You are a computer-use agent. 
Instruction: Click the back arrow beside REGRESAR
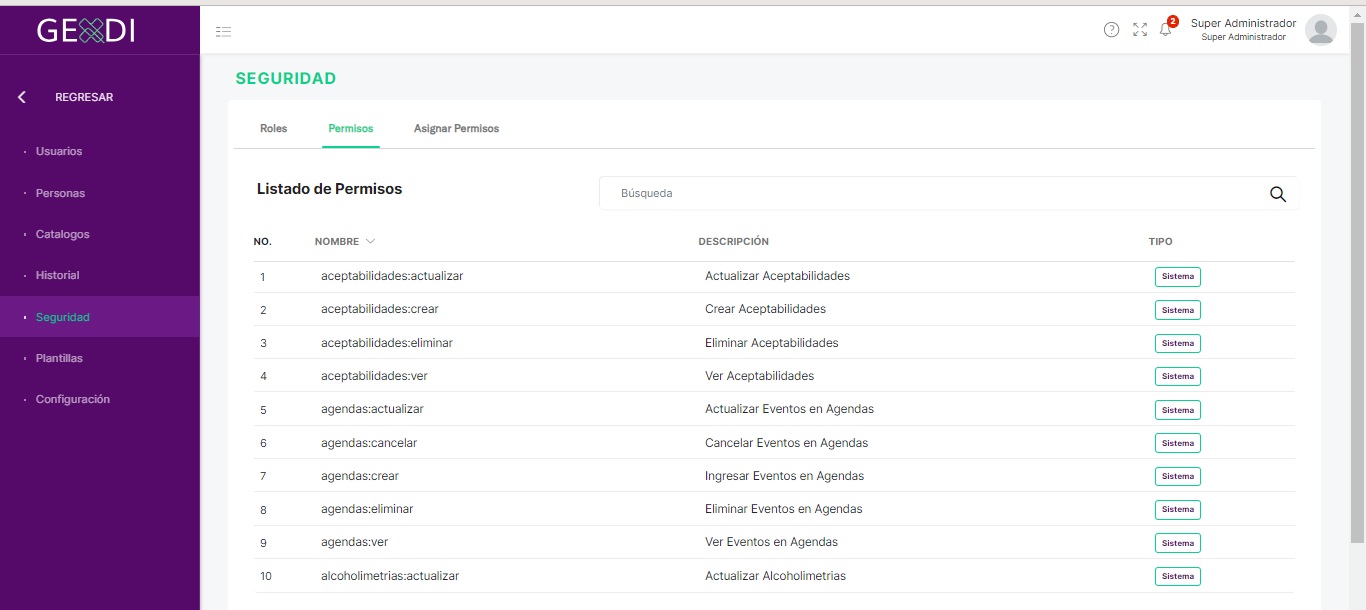[x=22, y=97]
